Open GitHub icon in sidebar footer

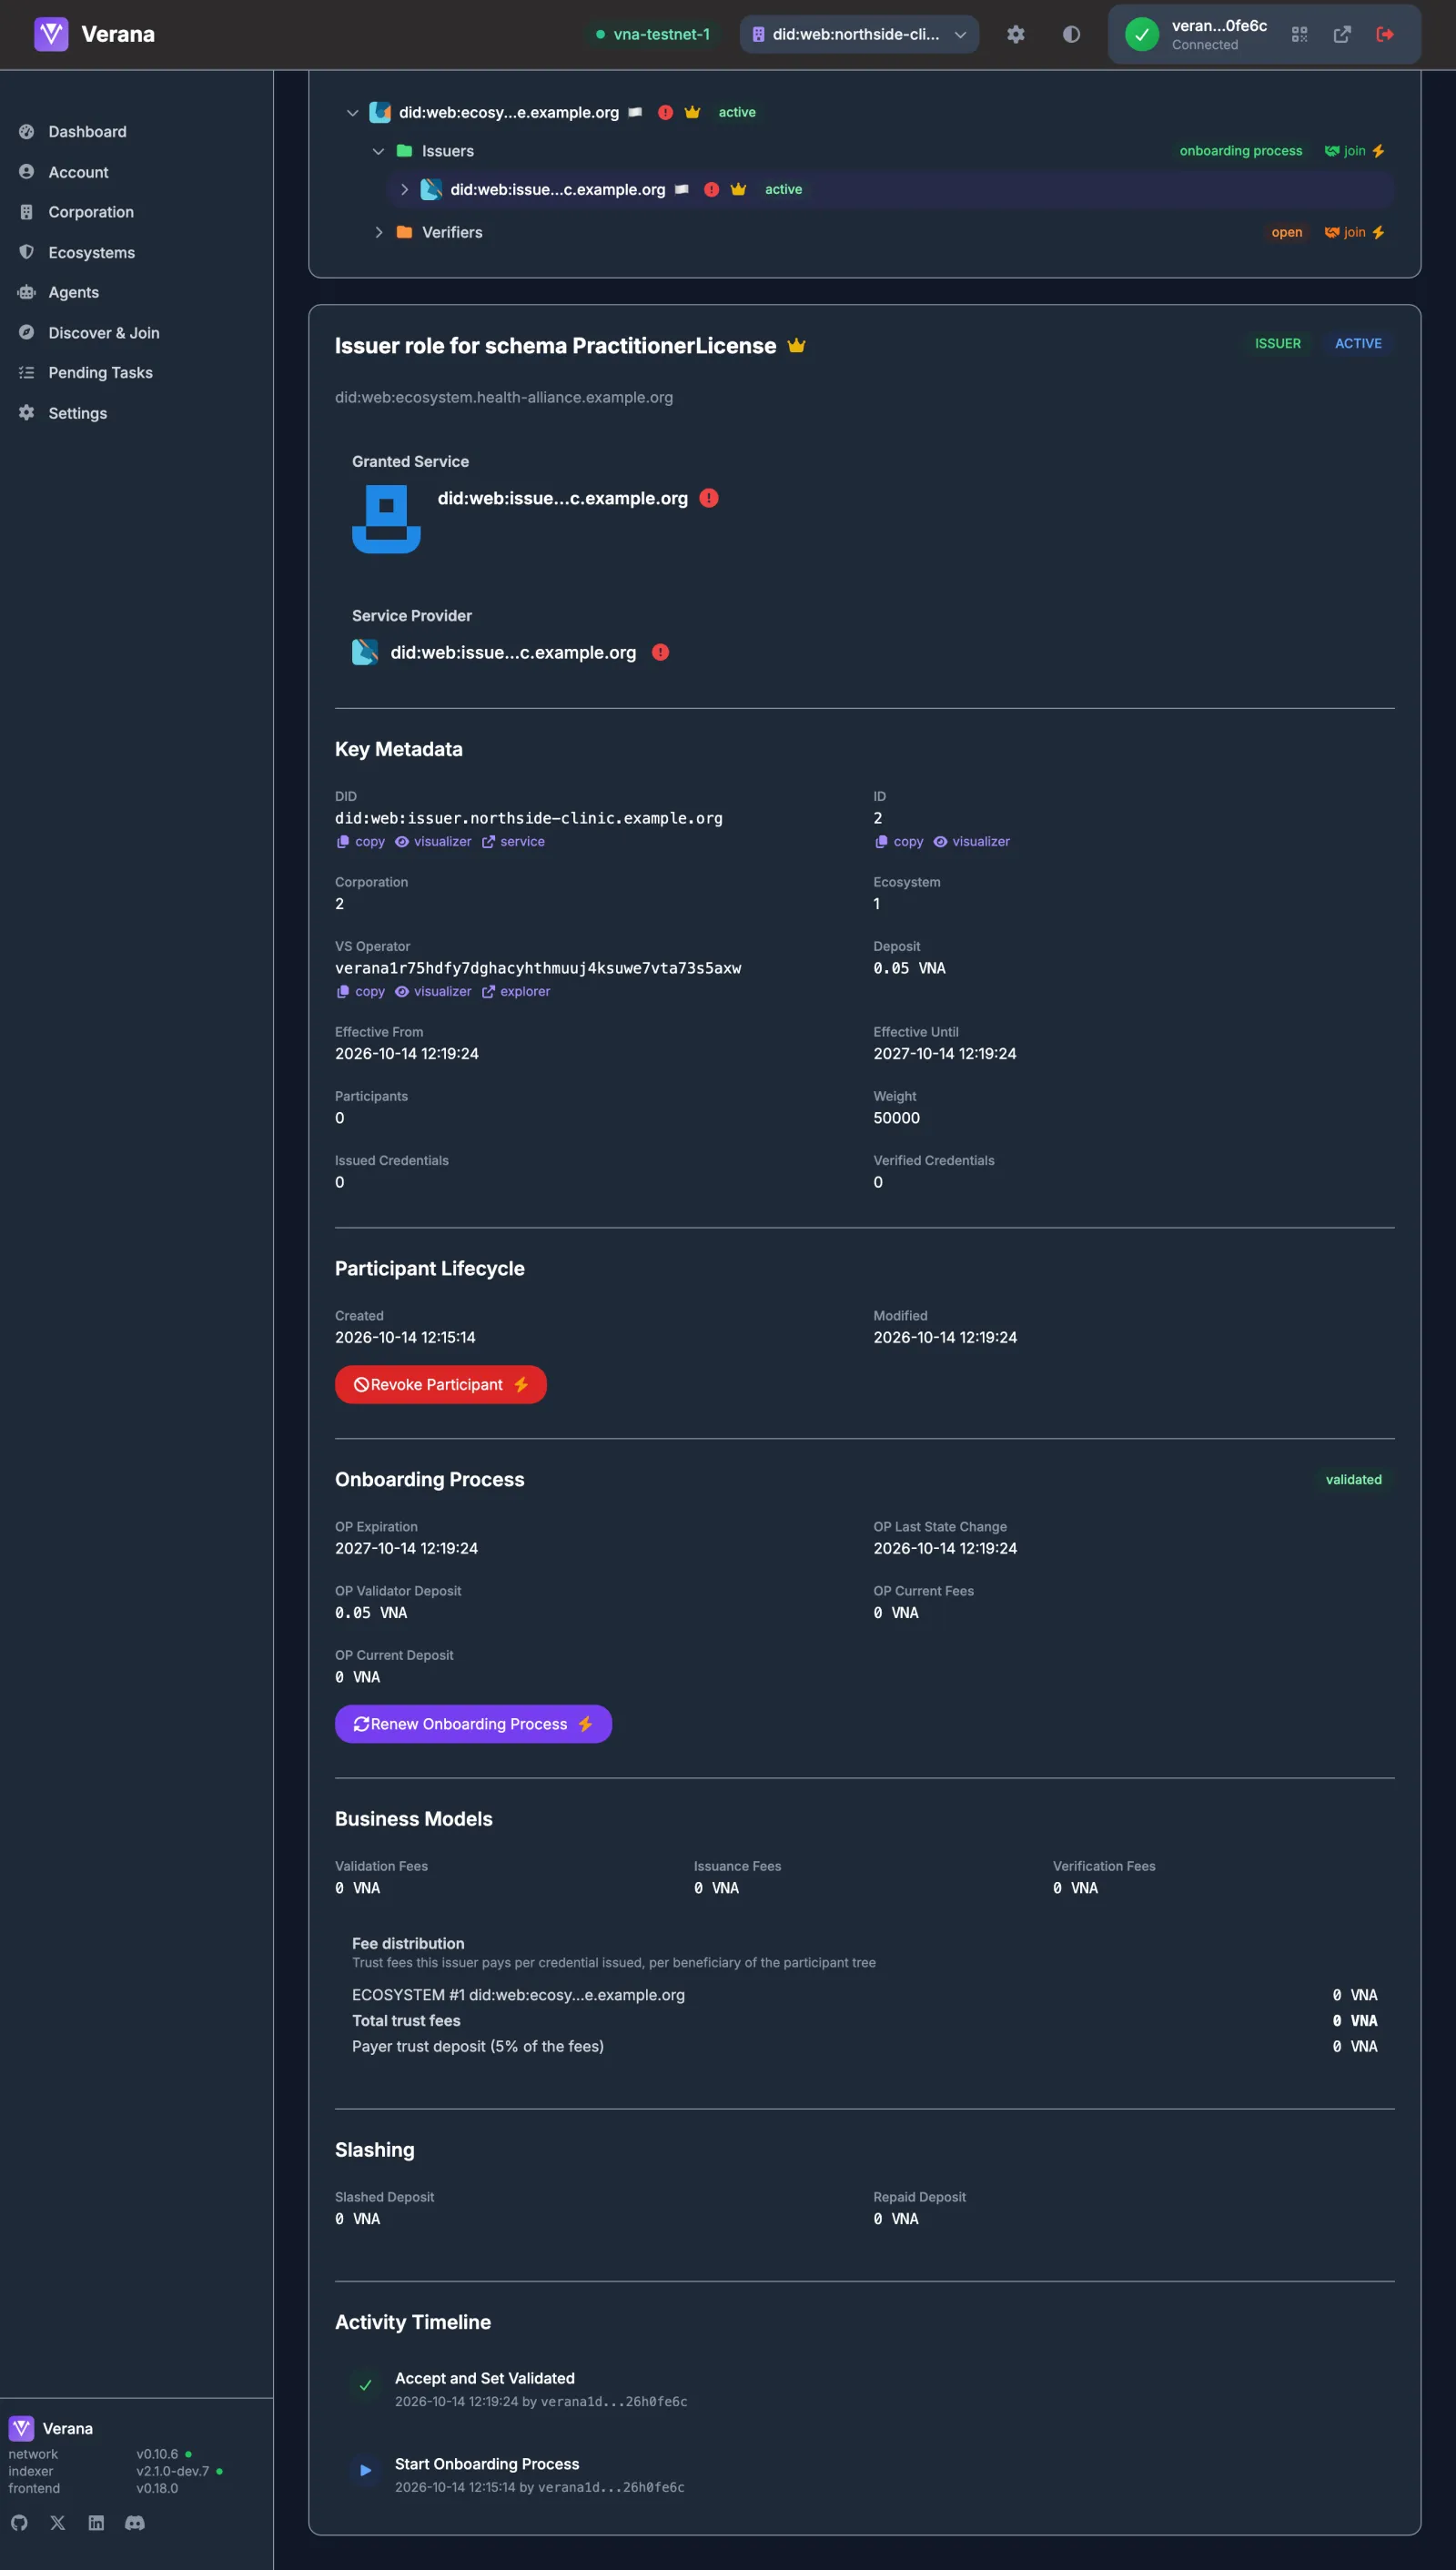pyautogui.click(x=19, y=2523)
